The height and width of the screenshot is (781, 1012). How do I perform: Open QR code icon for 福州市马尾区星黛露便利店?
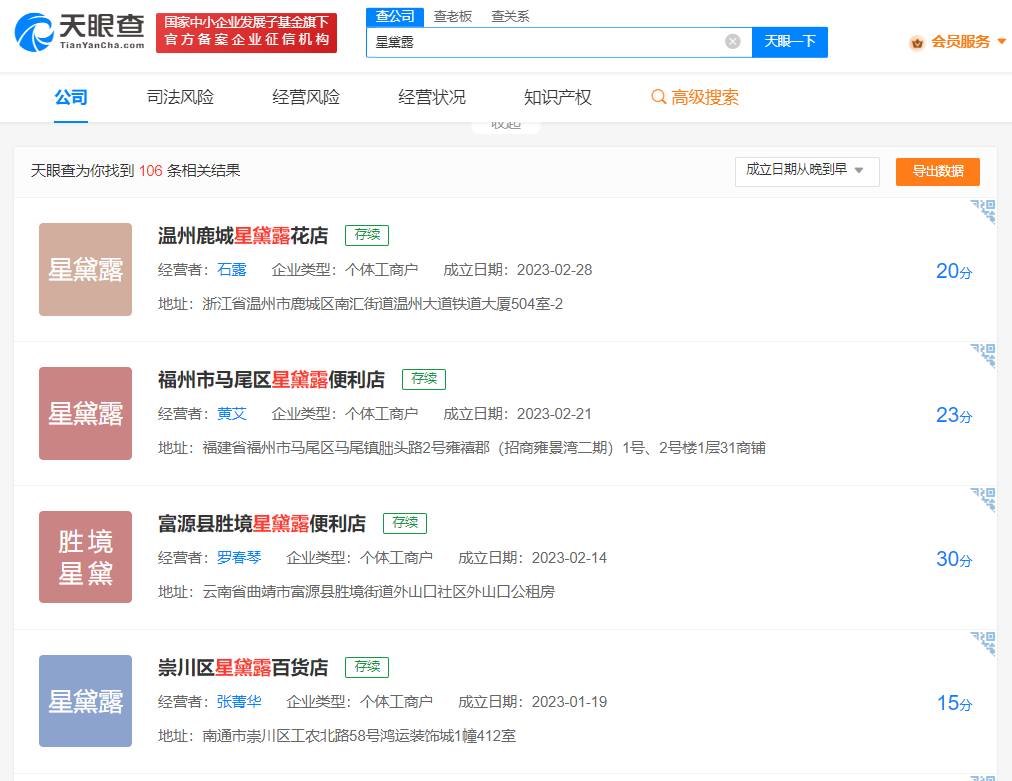click(x=984, y=356)
